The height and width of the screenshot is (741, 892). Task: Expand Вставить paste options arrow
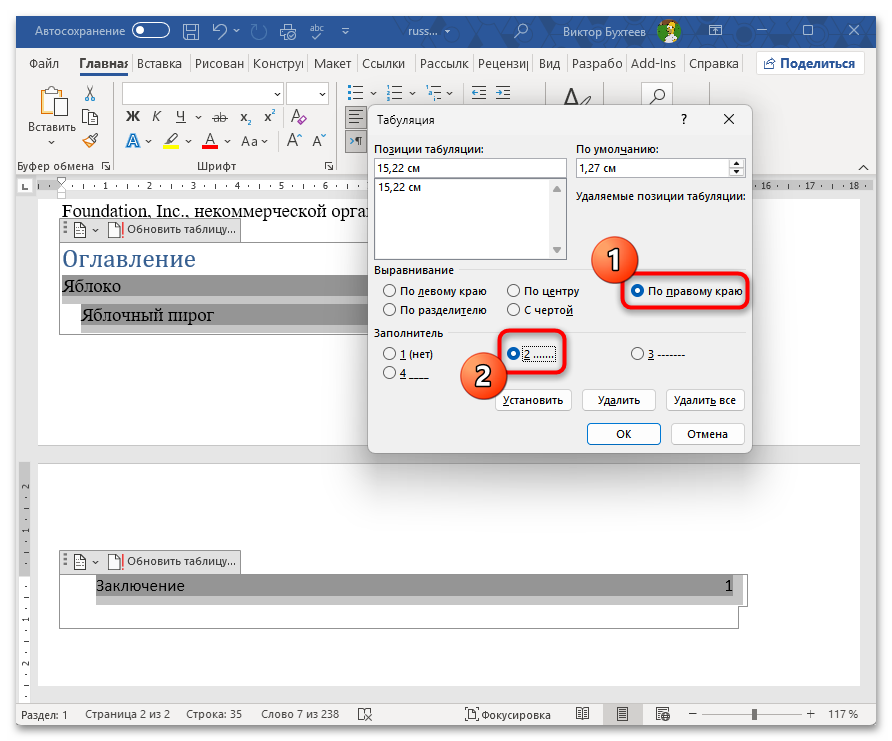click(x=52, y=143)
